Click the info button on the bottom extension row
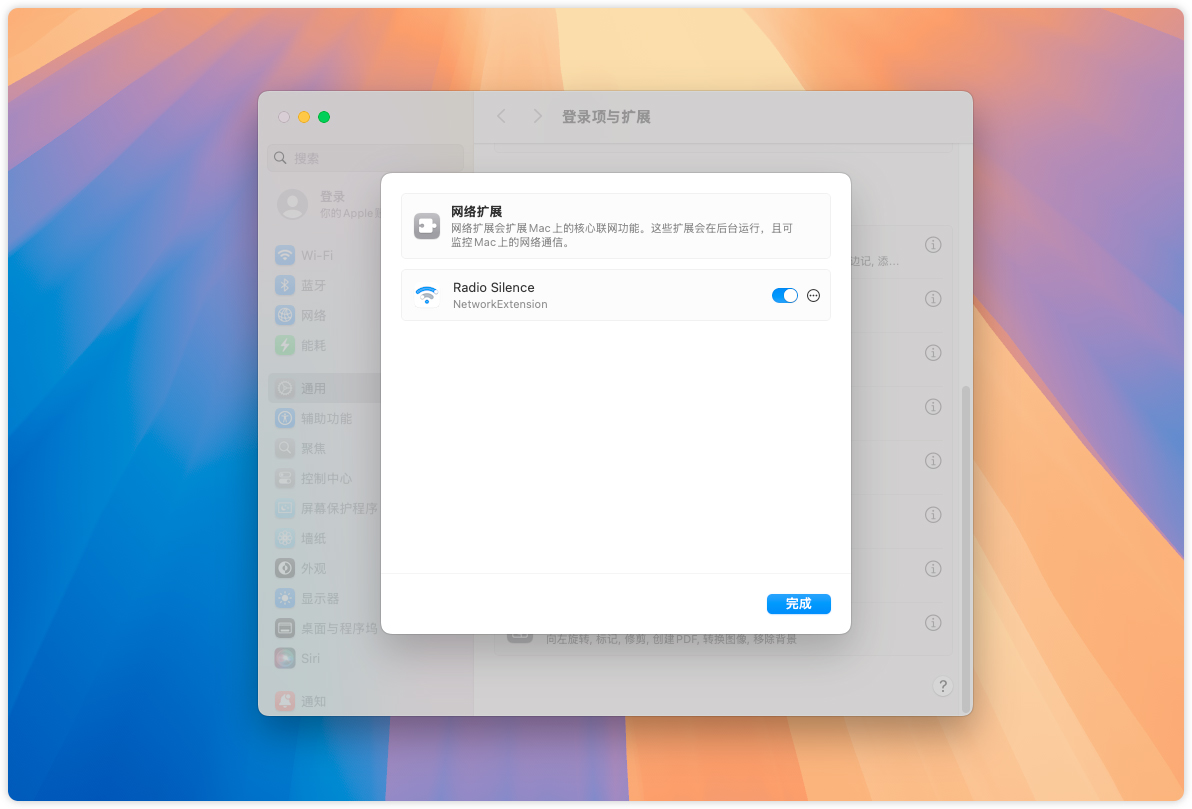This screenshot has width=1192, height=809. pos(933,623)
